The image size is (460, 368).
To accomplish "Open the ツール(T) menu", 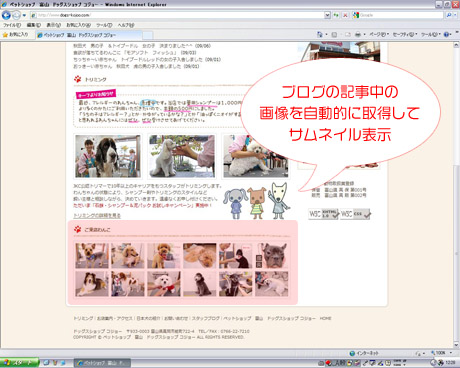I will (x=104, y=25).
